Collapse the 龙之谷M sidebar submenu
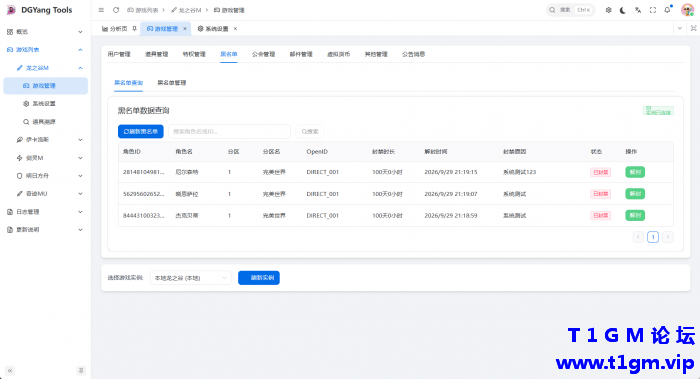 pos(45,68)
